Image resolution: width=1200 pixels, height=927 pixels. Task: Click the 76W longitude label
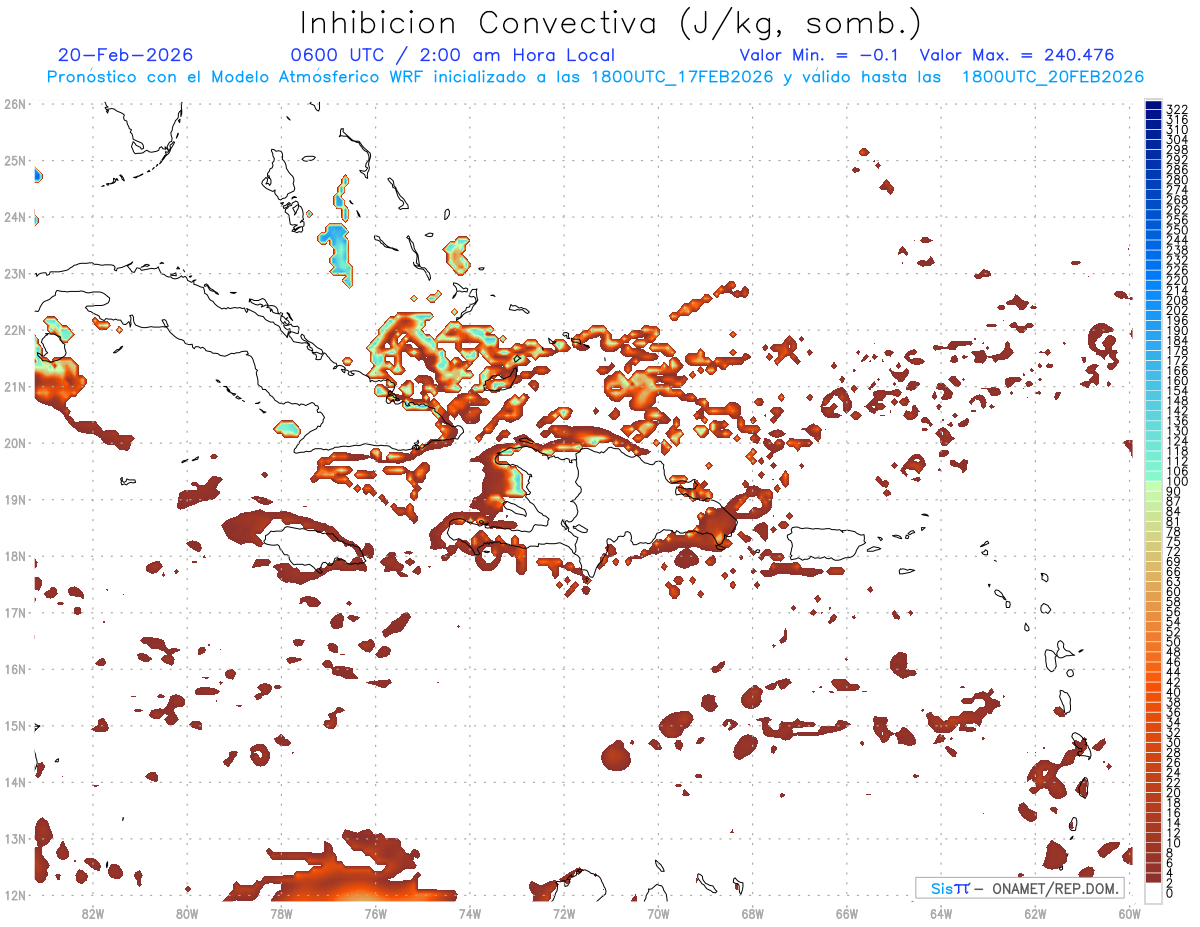375,913
